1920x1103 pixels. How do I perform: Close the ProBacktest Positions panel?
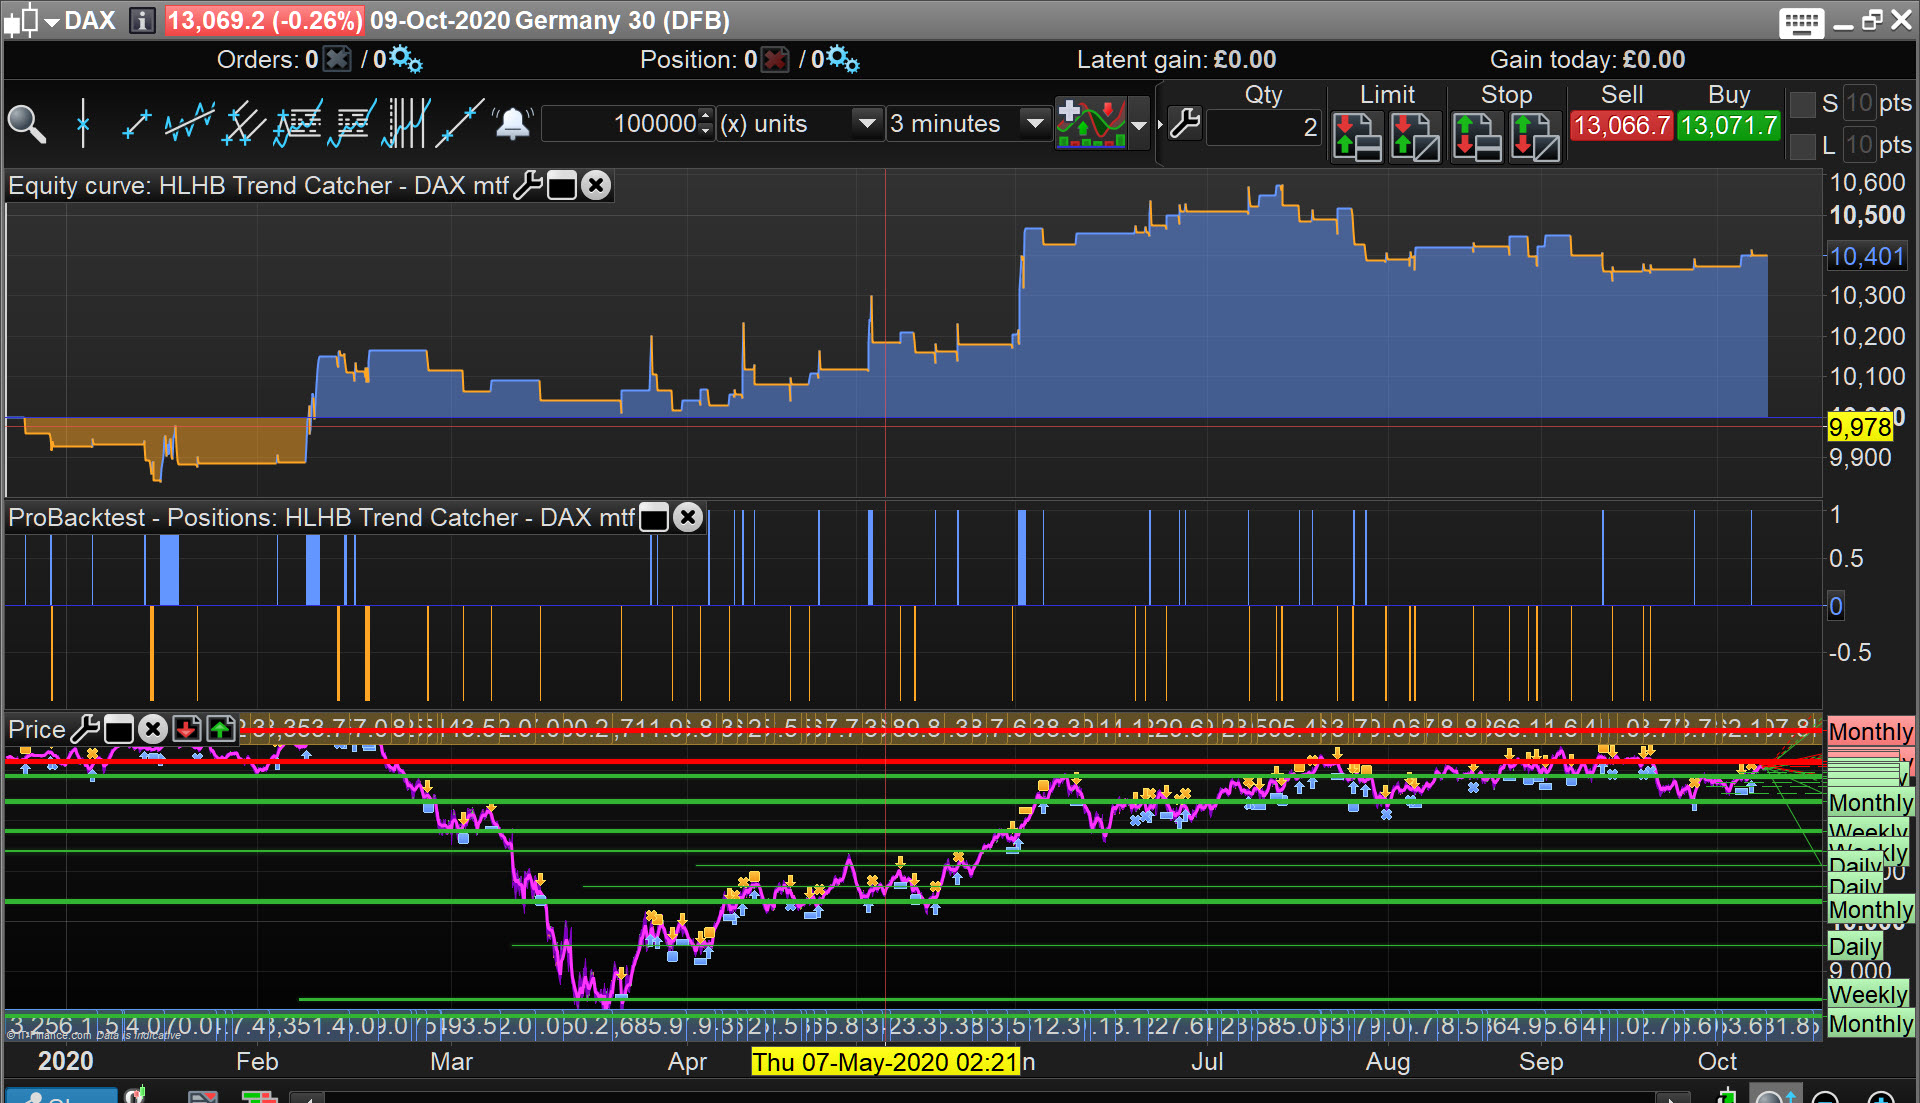[x=688, y=517]
